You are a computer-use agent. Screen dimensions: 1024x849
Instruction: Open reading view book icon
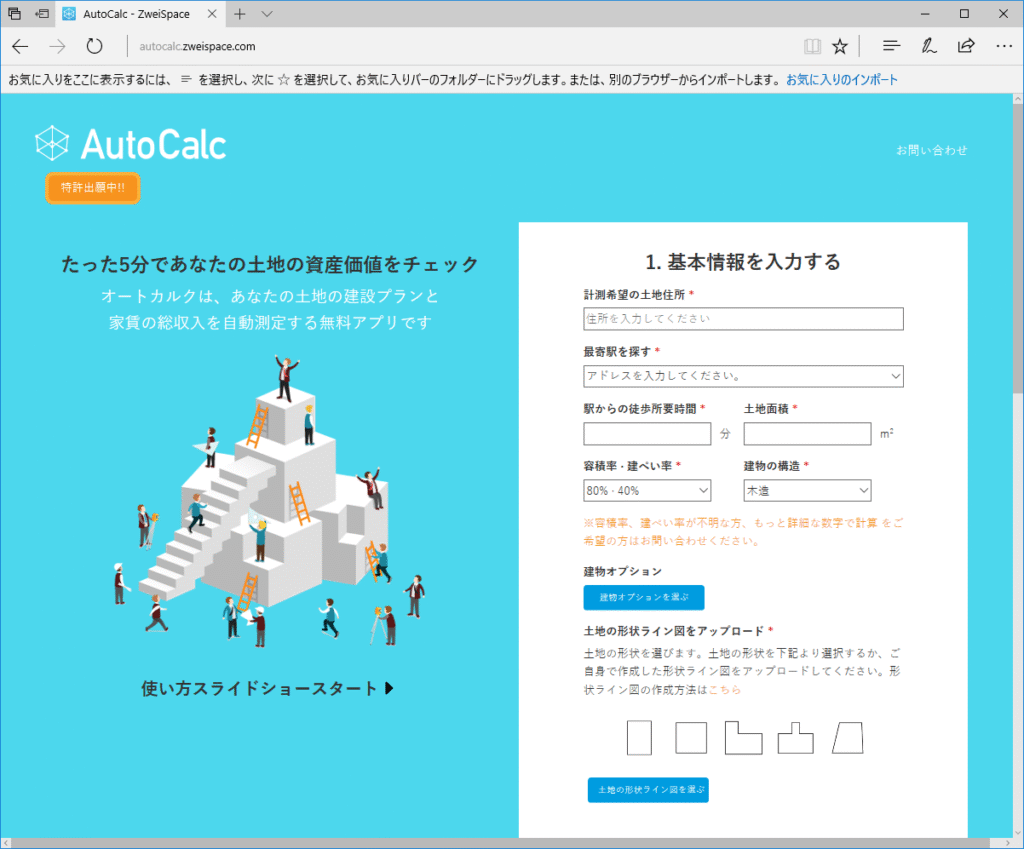click(812, 46)
